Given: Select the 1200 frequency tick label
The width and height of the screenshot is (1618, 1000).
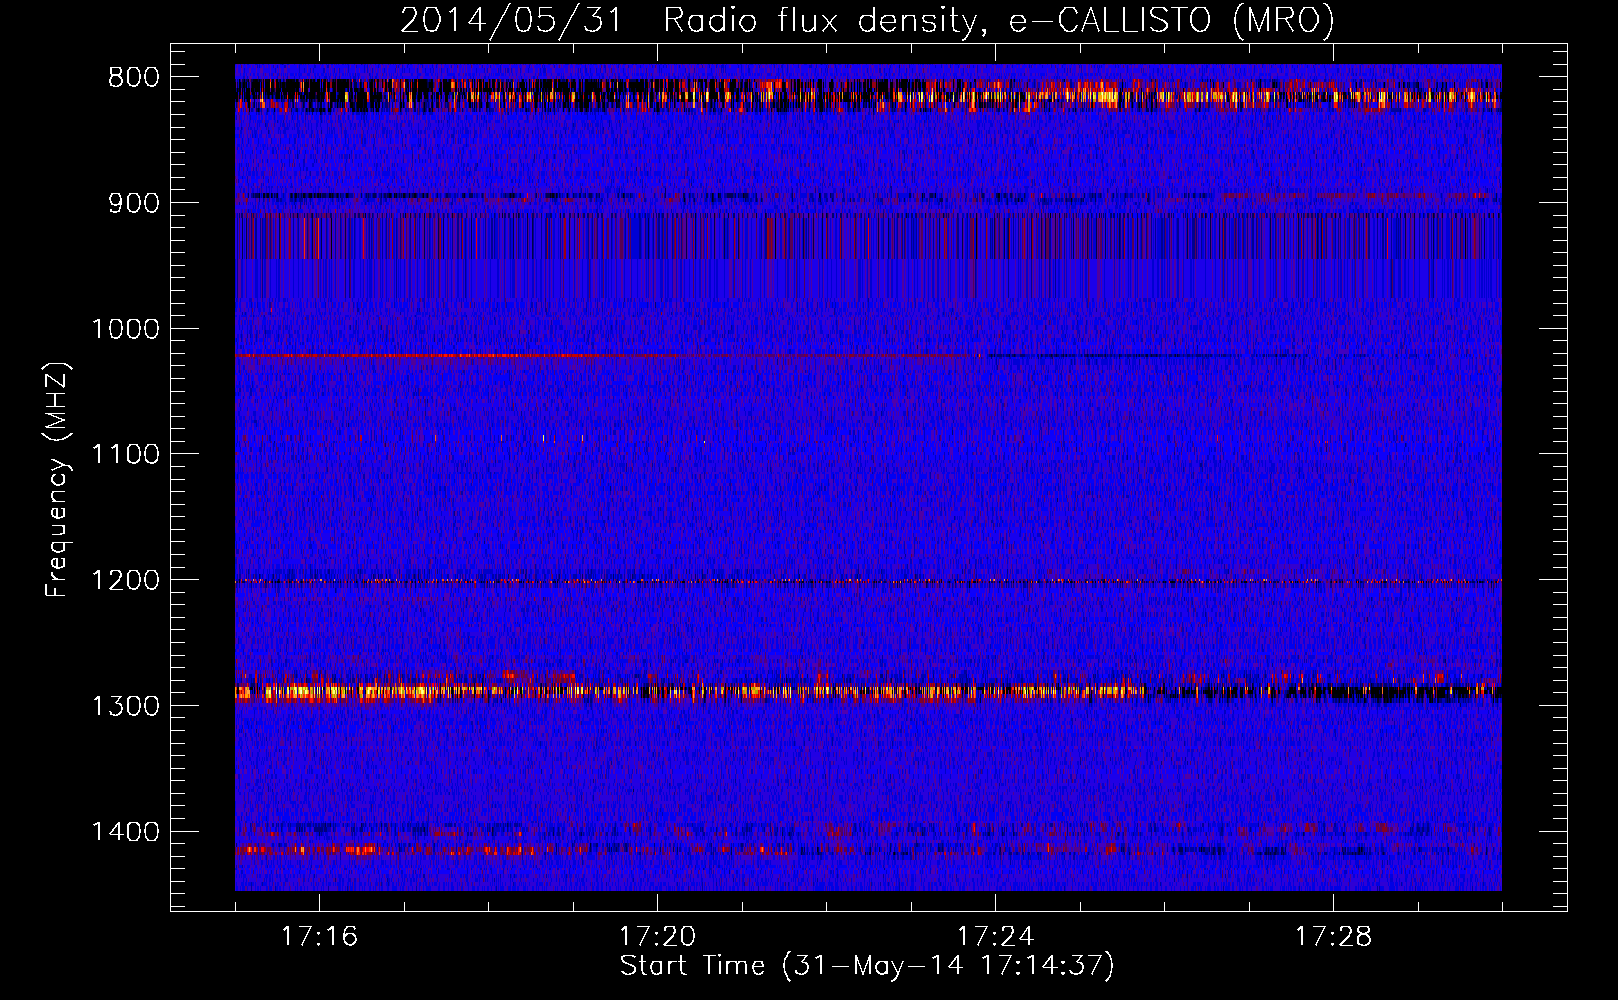Looking at the screenshot, I should click(125, 580).
